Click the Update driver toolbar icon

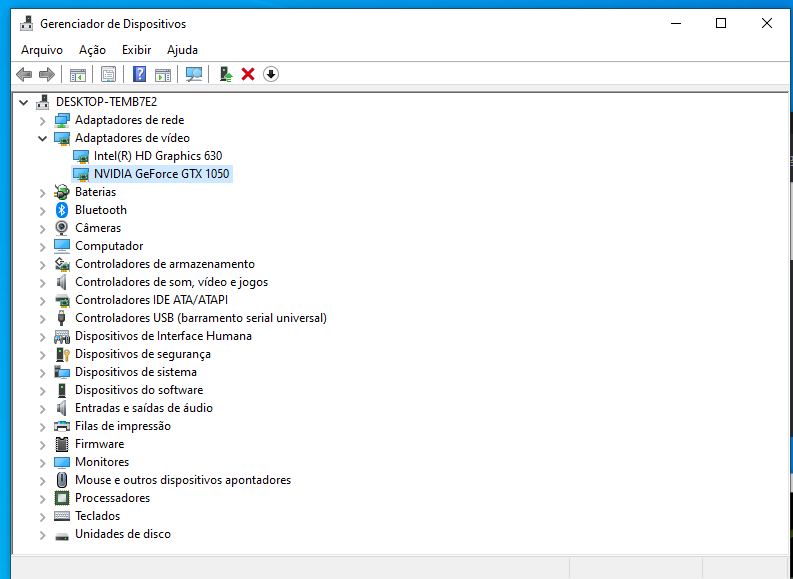point(226,74)
